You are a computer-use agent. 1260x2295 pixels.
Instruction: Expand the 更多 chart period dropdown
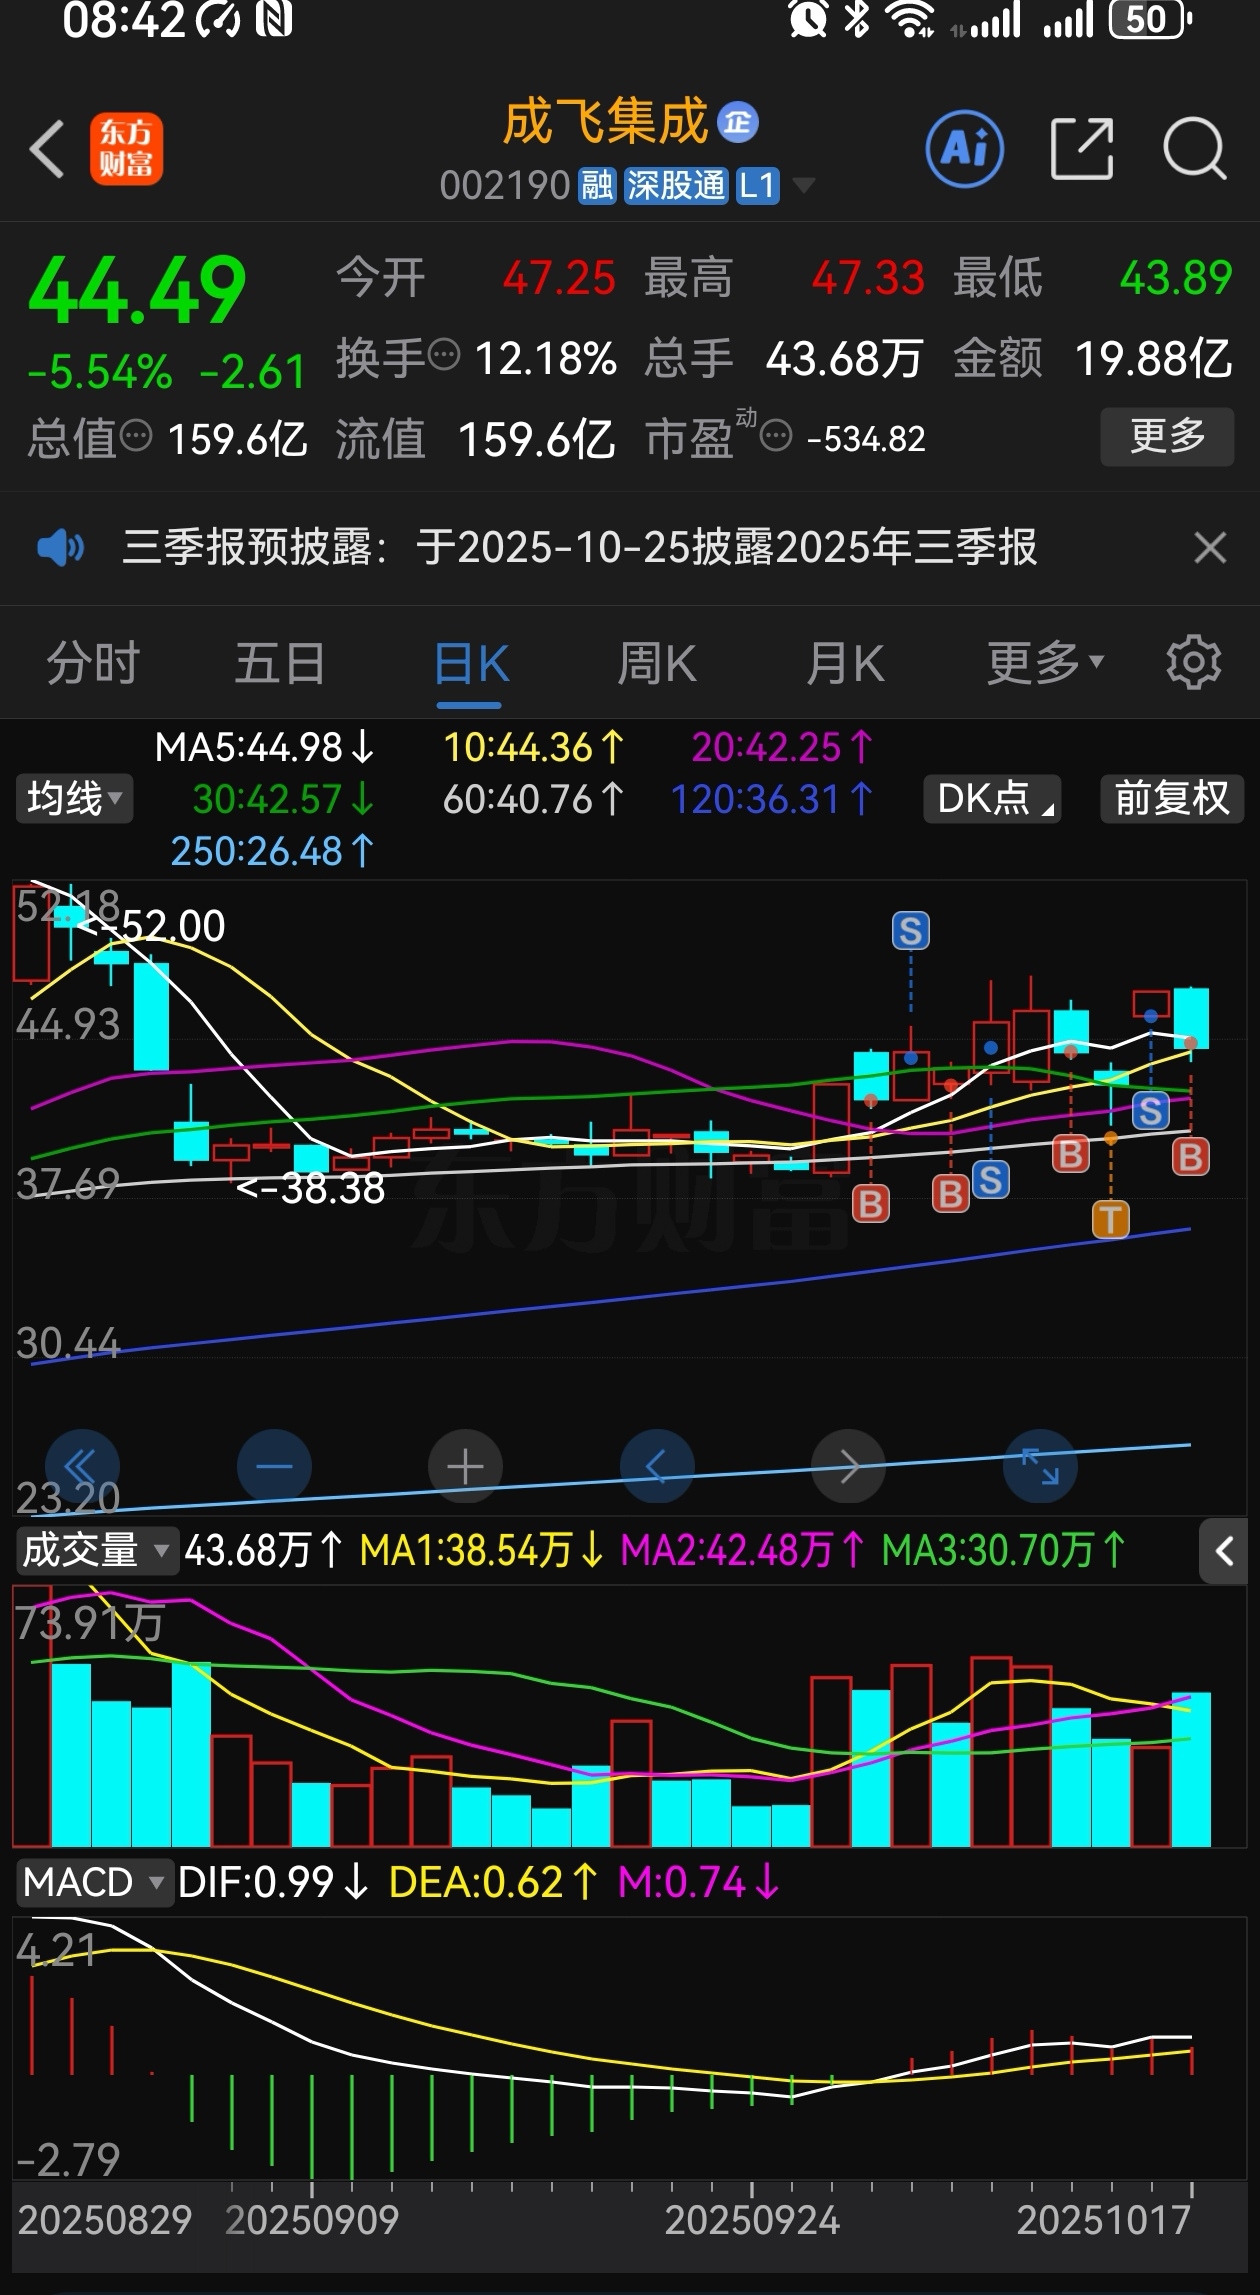click(x=1045, y=662)
